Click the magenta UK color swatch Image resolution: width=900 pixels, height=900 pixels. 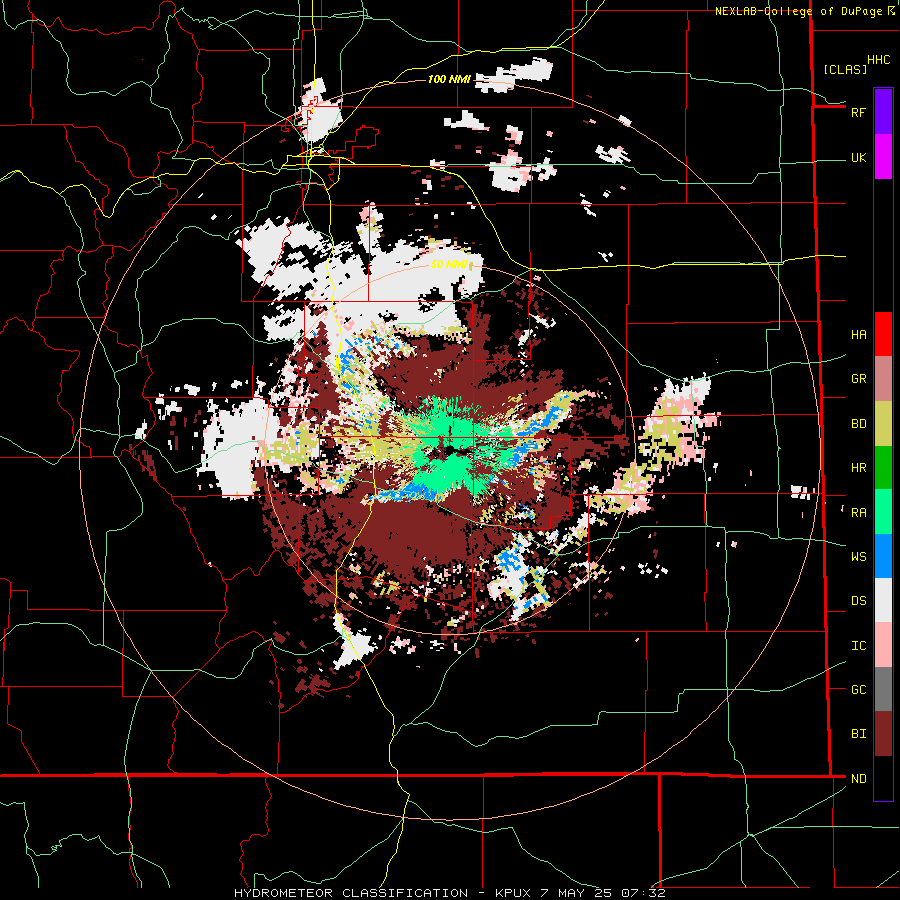tap(883, 157)
